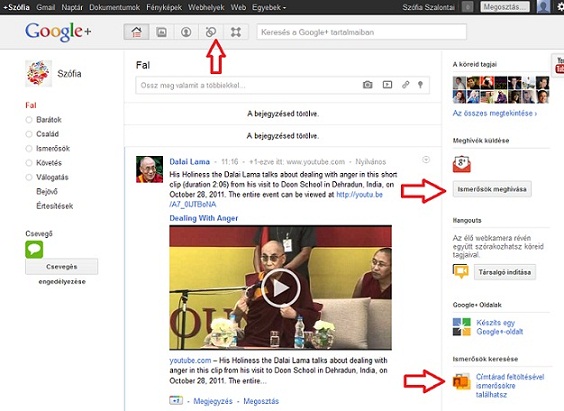Open the Home stream icon
The height and width of the screenshot is (411, 564).
(x=136, y=32)
